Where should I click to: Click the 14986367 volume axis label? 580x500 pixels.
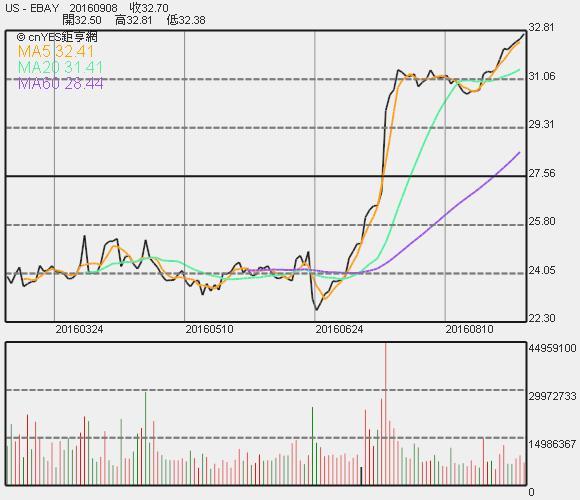[x=553, y=444]
